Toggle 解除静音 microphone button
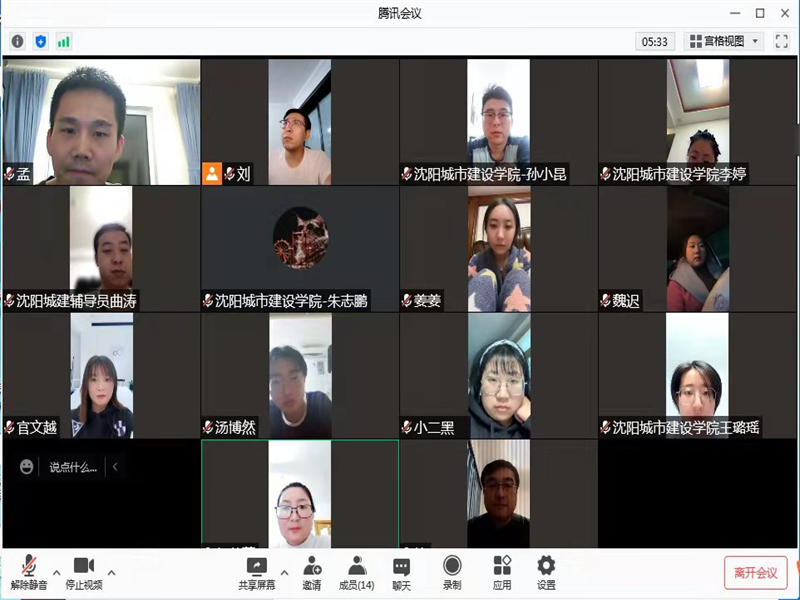Screen dimensions: 800x600 coord(29,572)
